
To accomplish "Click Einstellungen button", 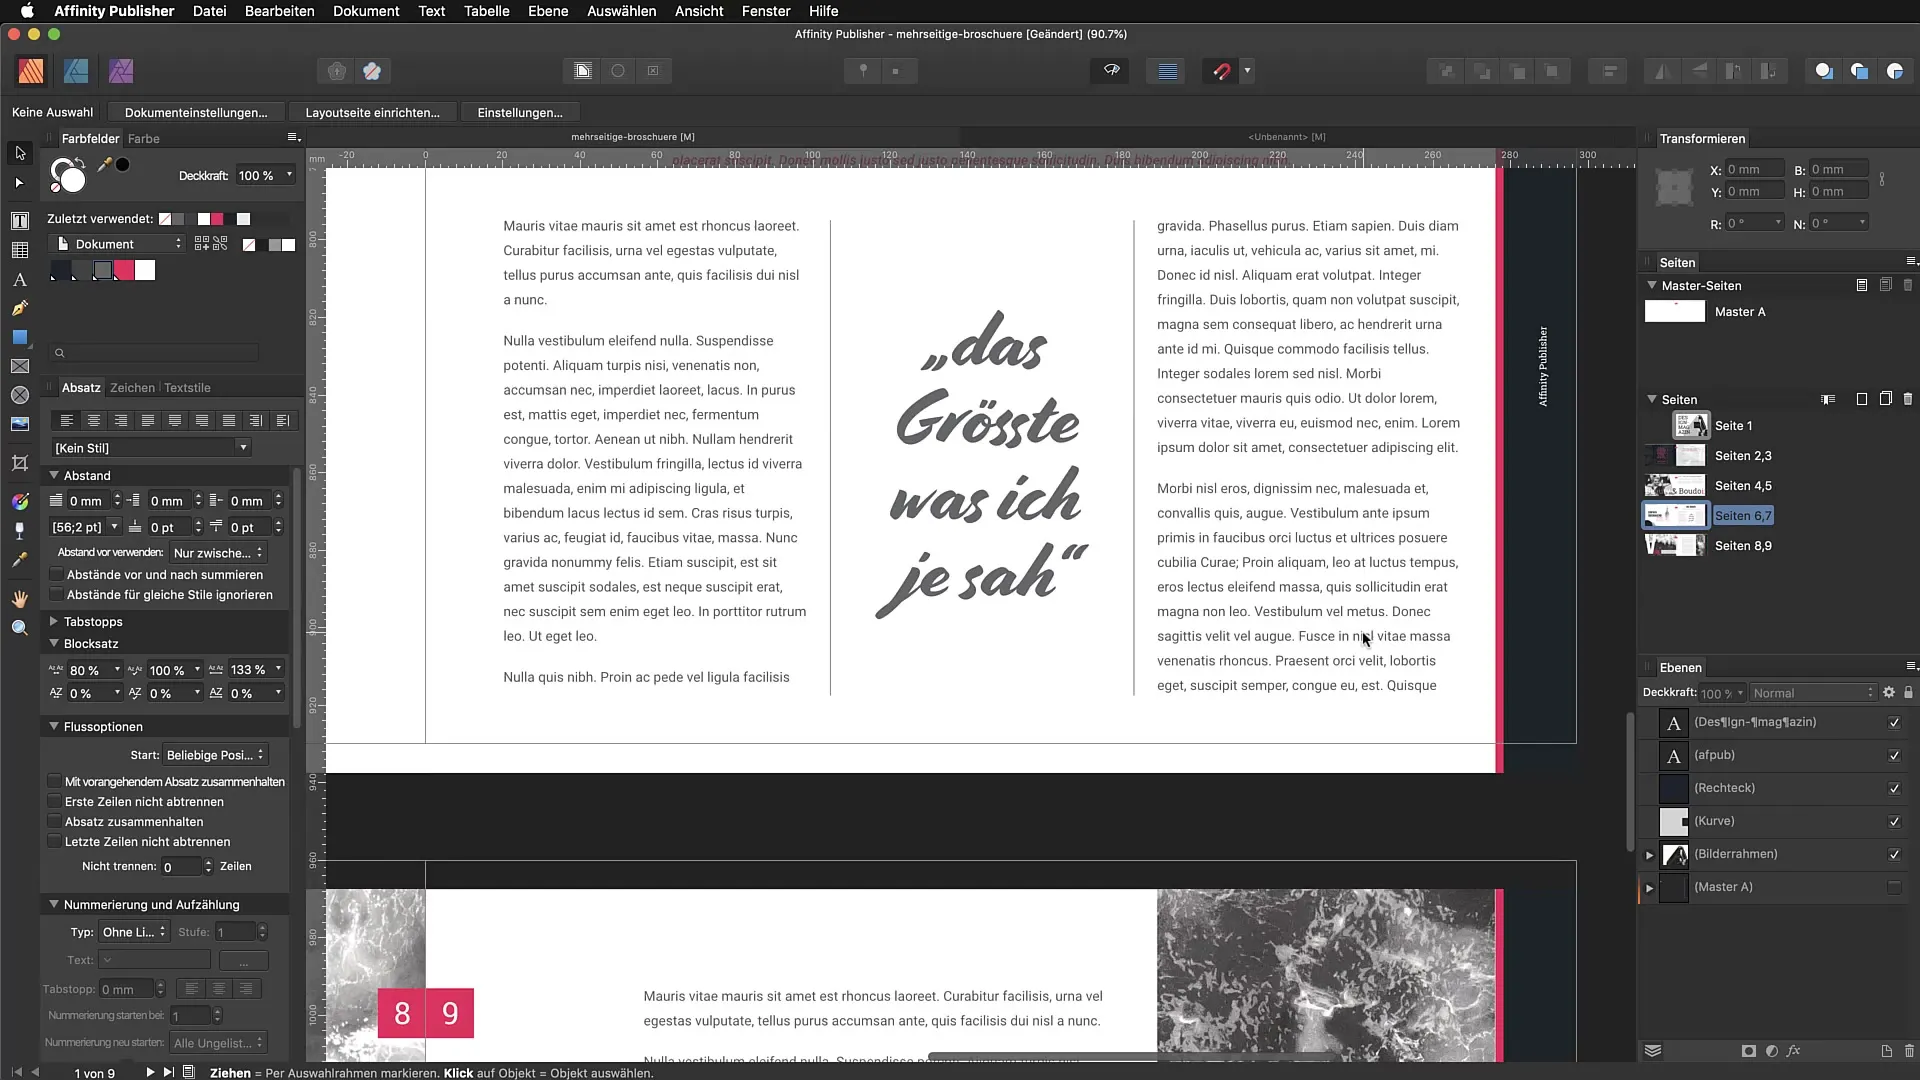I will coord(520,113).
